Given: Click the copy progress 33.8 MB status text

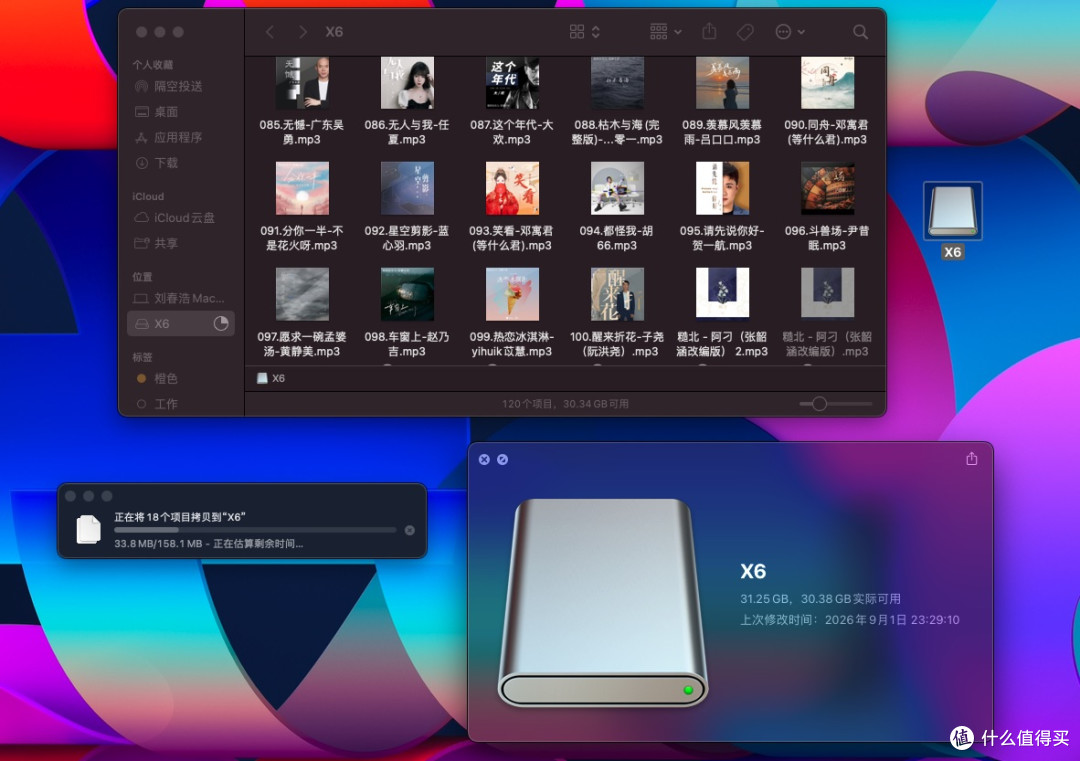Looking at the screenshot, I should (209, 543).
